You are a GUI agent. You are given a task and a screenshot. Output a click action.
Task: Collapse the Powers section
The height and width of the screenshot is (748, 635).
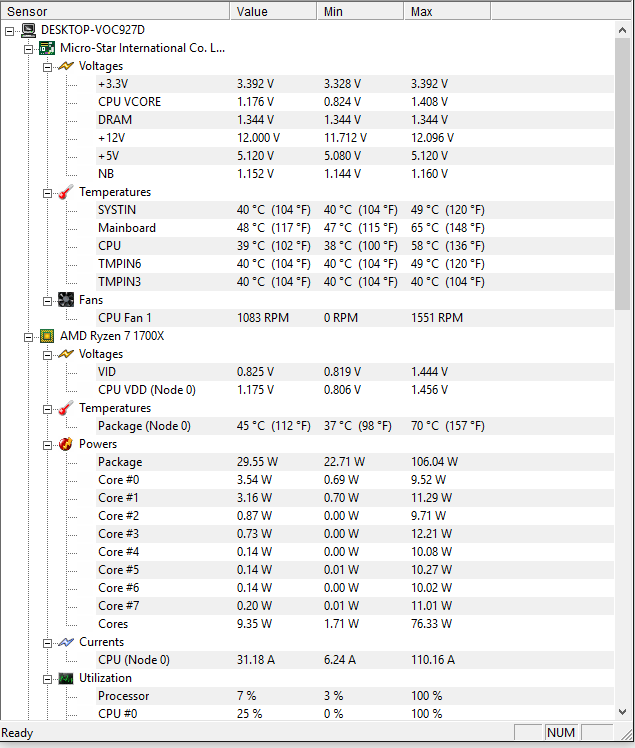click(47, 446)
